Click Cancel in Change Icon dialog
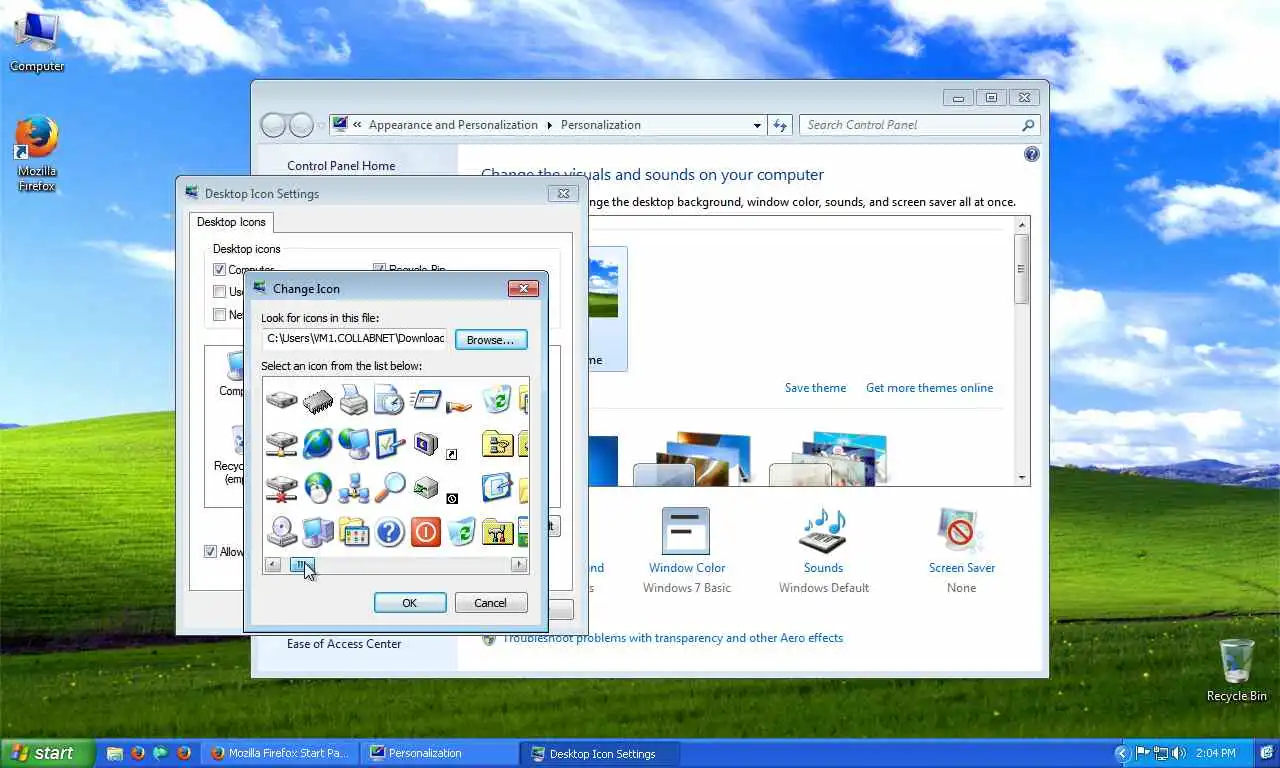This screenshot has height=768, width=1280. click(490, 603)
